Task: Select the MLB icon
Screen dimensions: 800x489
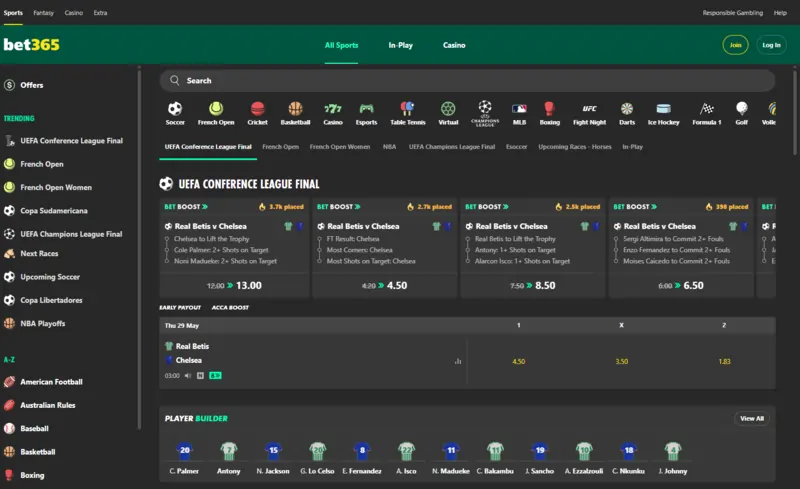Action: pyautogui.click(x=519, y=109)
